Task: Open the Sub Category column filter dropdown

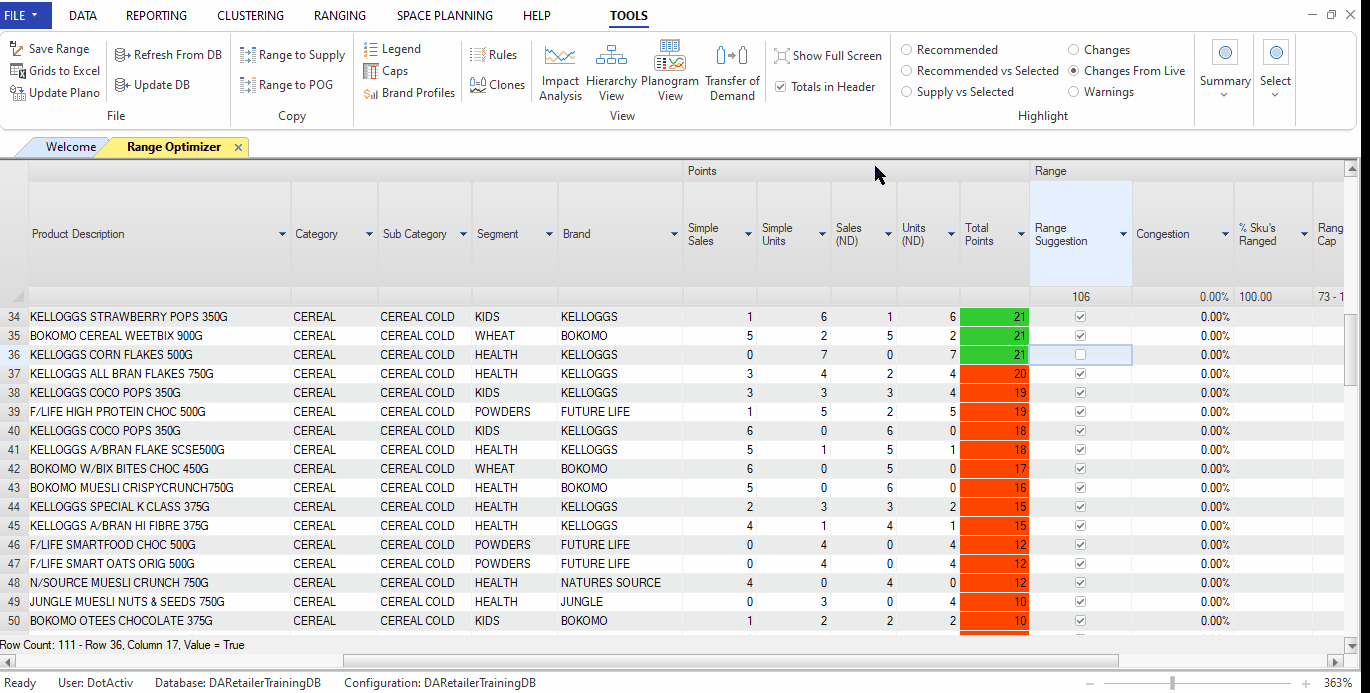Action: [x=463, y=234]
